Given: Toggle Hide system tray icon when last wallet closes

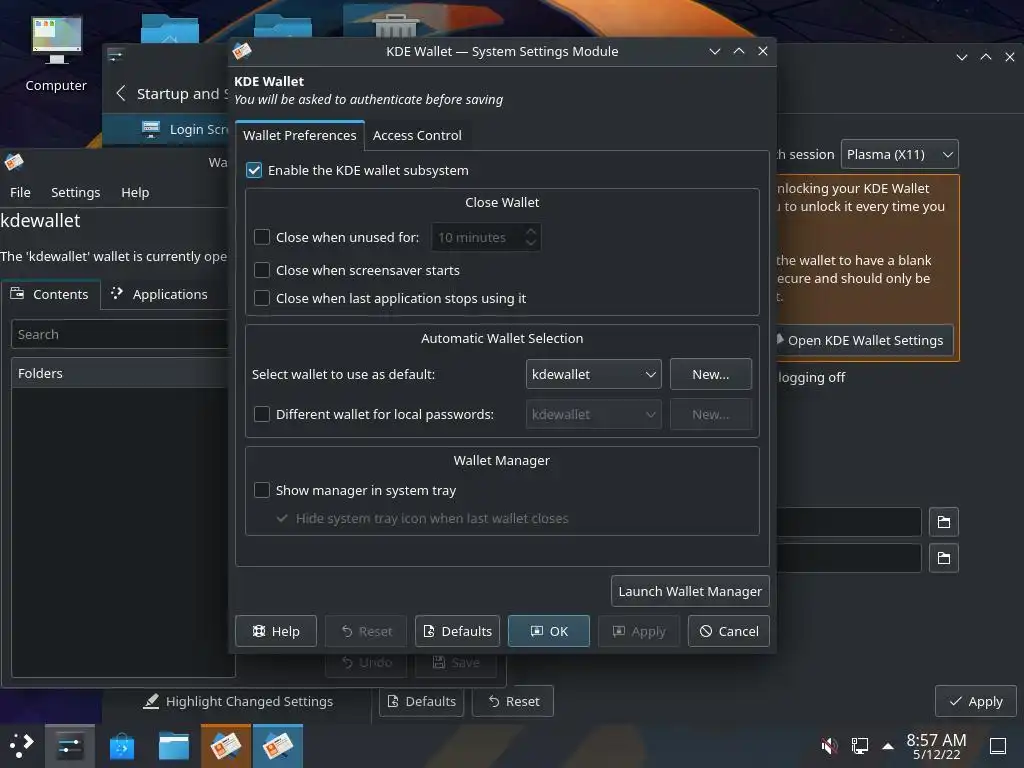Looking at the screenshot, I should click(282, 518).
